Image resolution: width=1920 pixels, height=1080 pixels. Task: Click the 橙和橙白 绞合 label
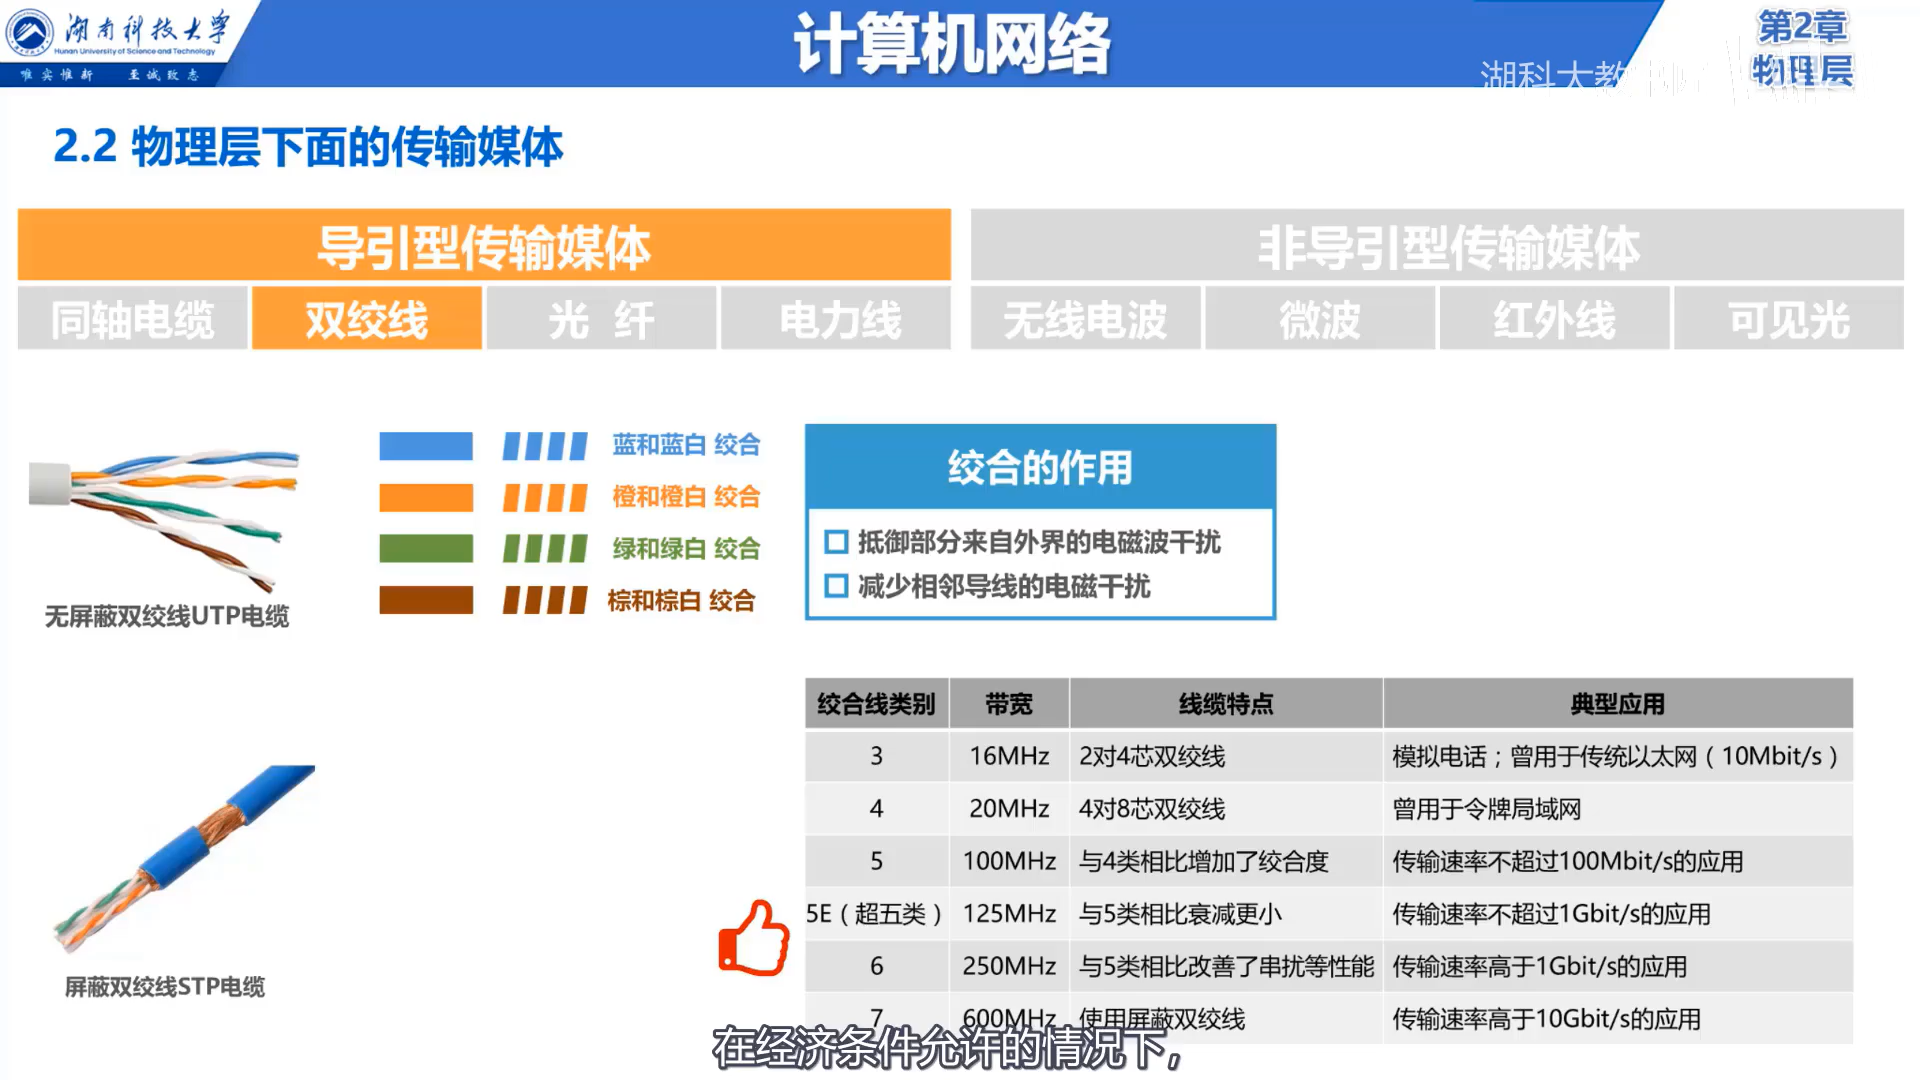(686, 497)
